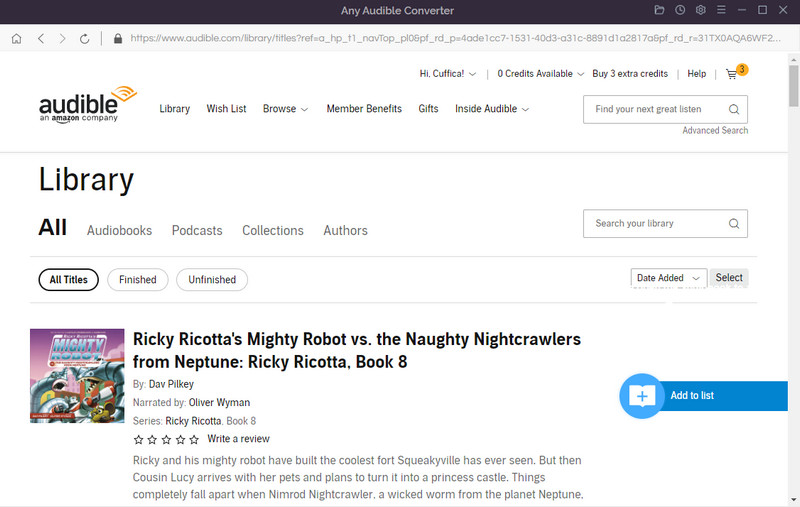Click magnifier in Find your next great listen

(x=734, y=109)
